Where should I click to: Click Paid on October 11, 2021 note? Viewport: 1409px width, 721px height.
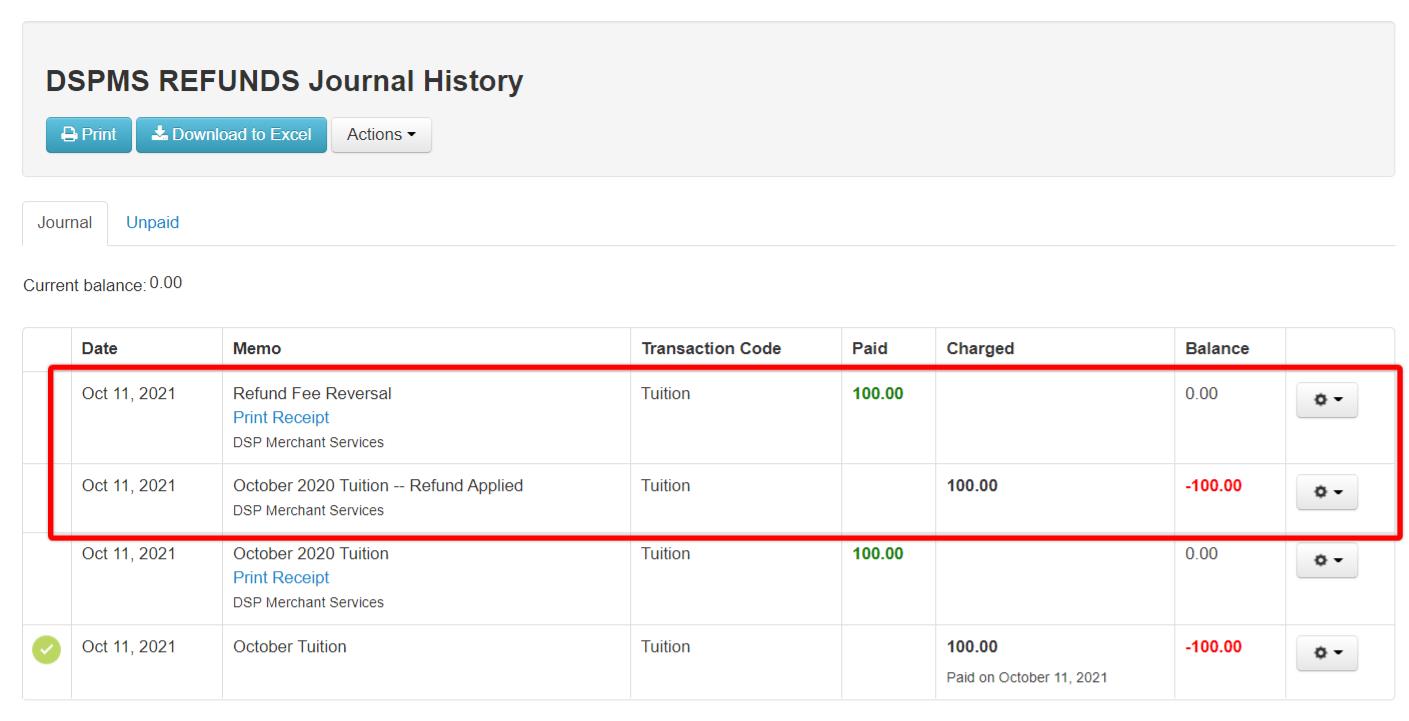point(1027,677)
